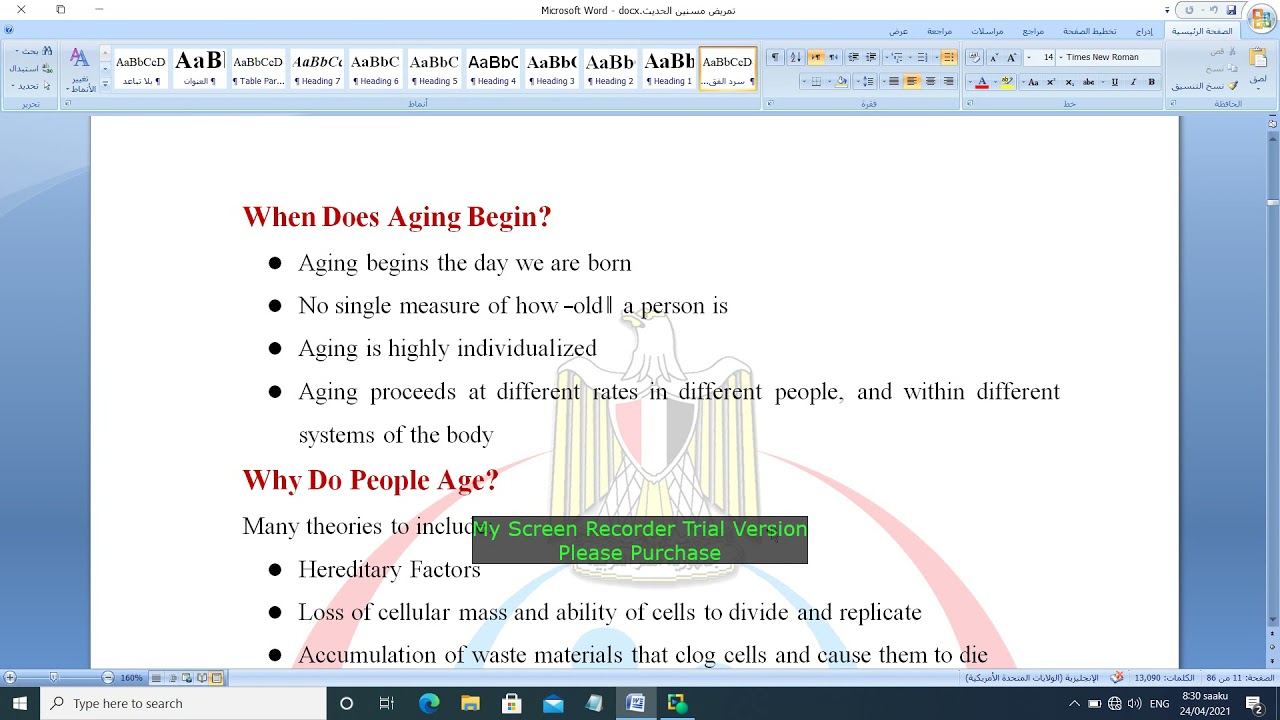
Task: Apply the Heading 1 style
Action: [x=670, y=68]
